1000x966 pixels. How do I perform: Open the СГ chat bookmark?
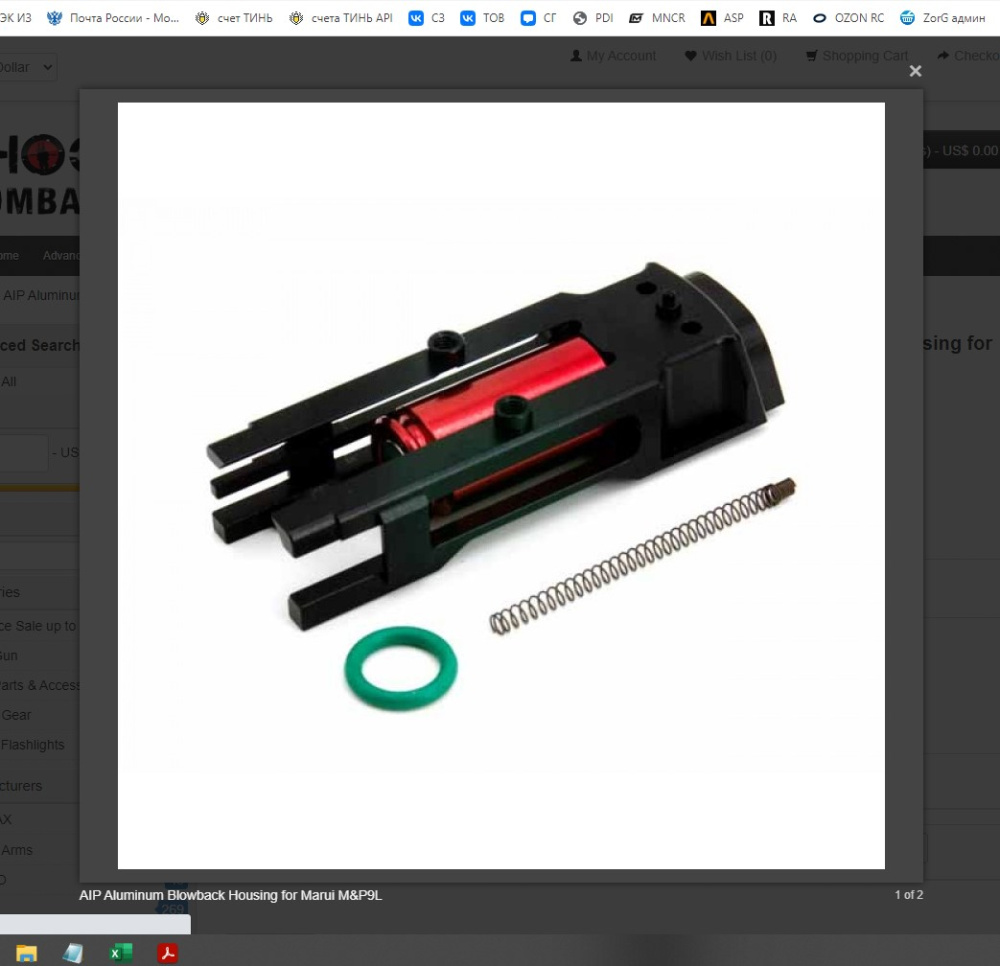click(538, 18)
